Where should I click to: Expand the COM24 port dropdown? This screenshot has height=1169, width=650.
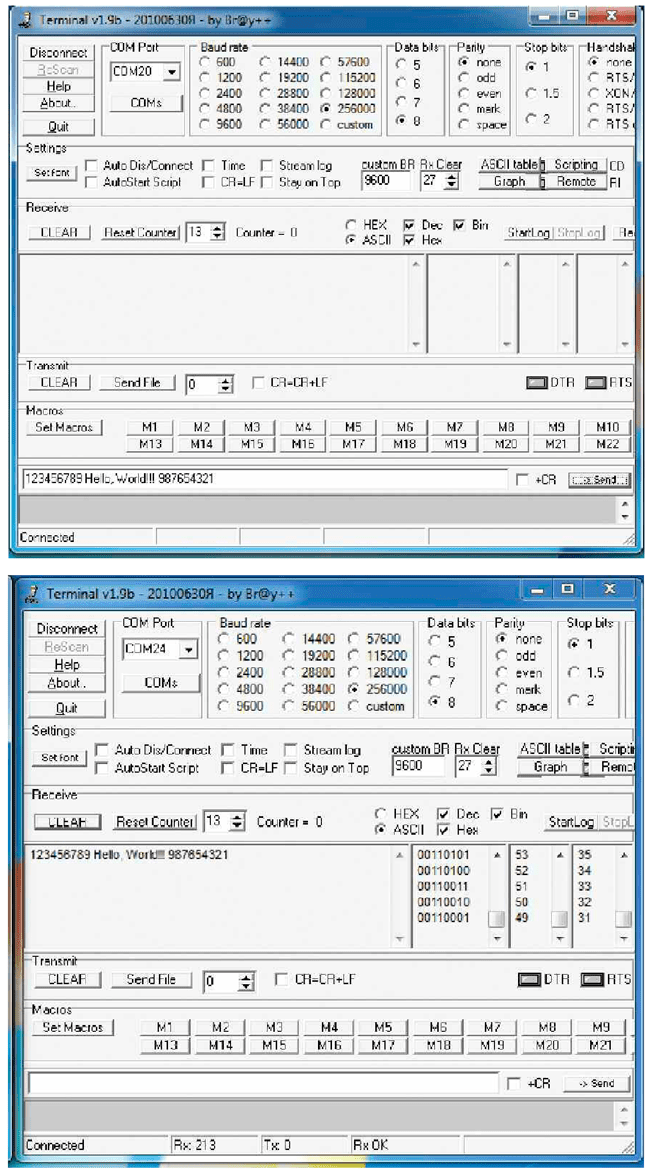[187, 649]
